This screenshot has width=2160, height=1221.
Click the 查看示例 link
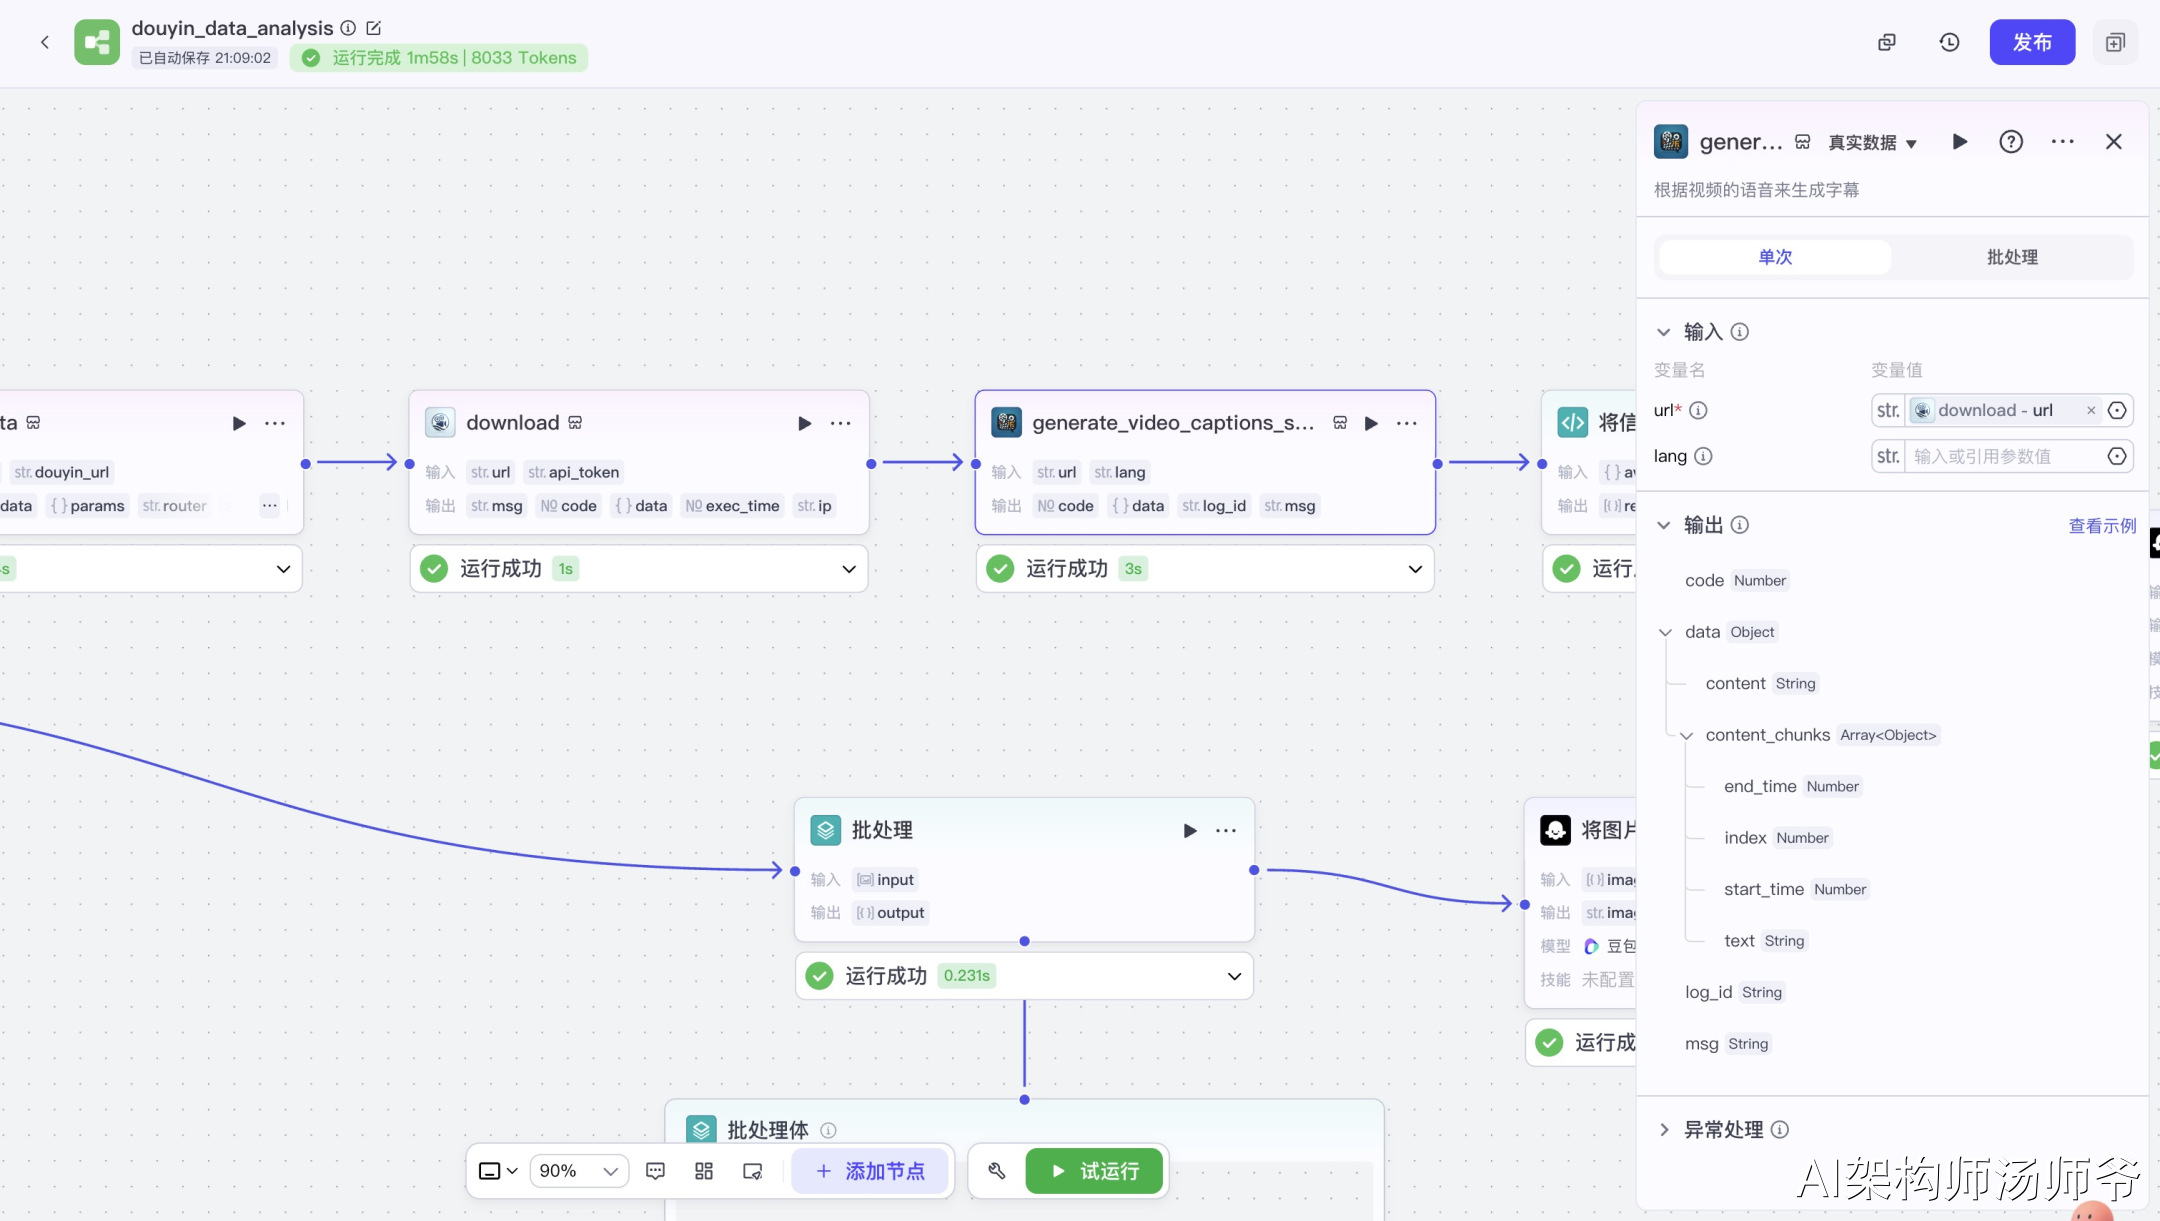(x=2101, y=526)
